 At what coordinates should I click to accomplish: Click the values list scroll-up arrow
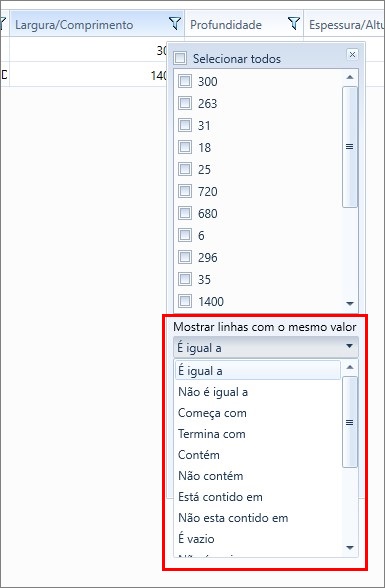point(350,77)
